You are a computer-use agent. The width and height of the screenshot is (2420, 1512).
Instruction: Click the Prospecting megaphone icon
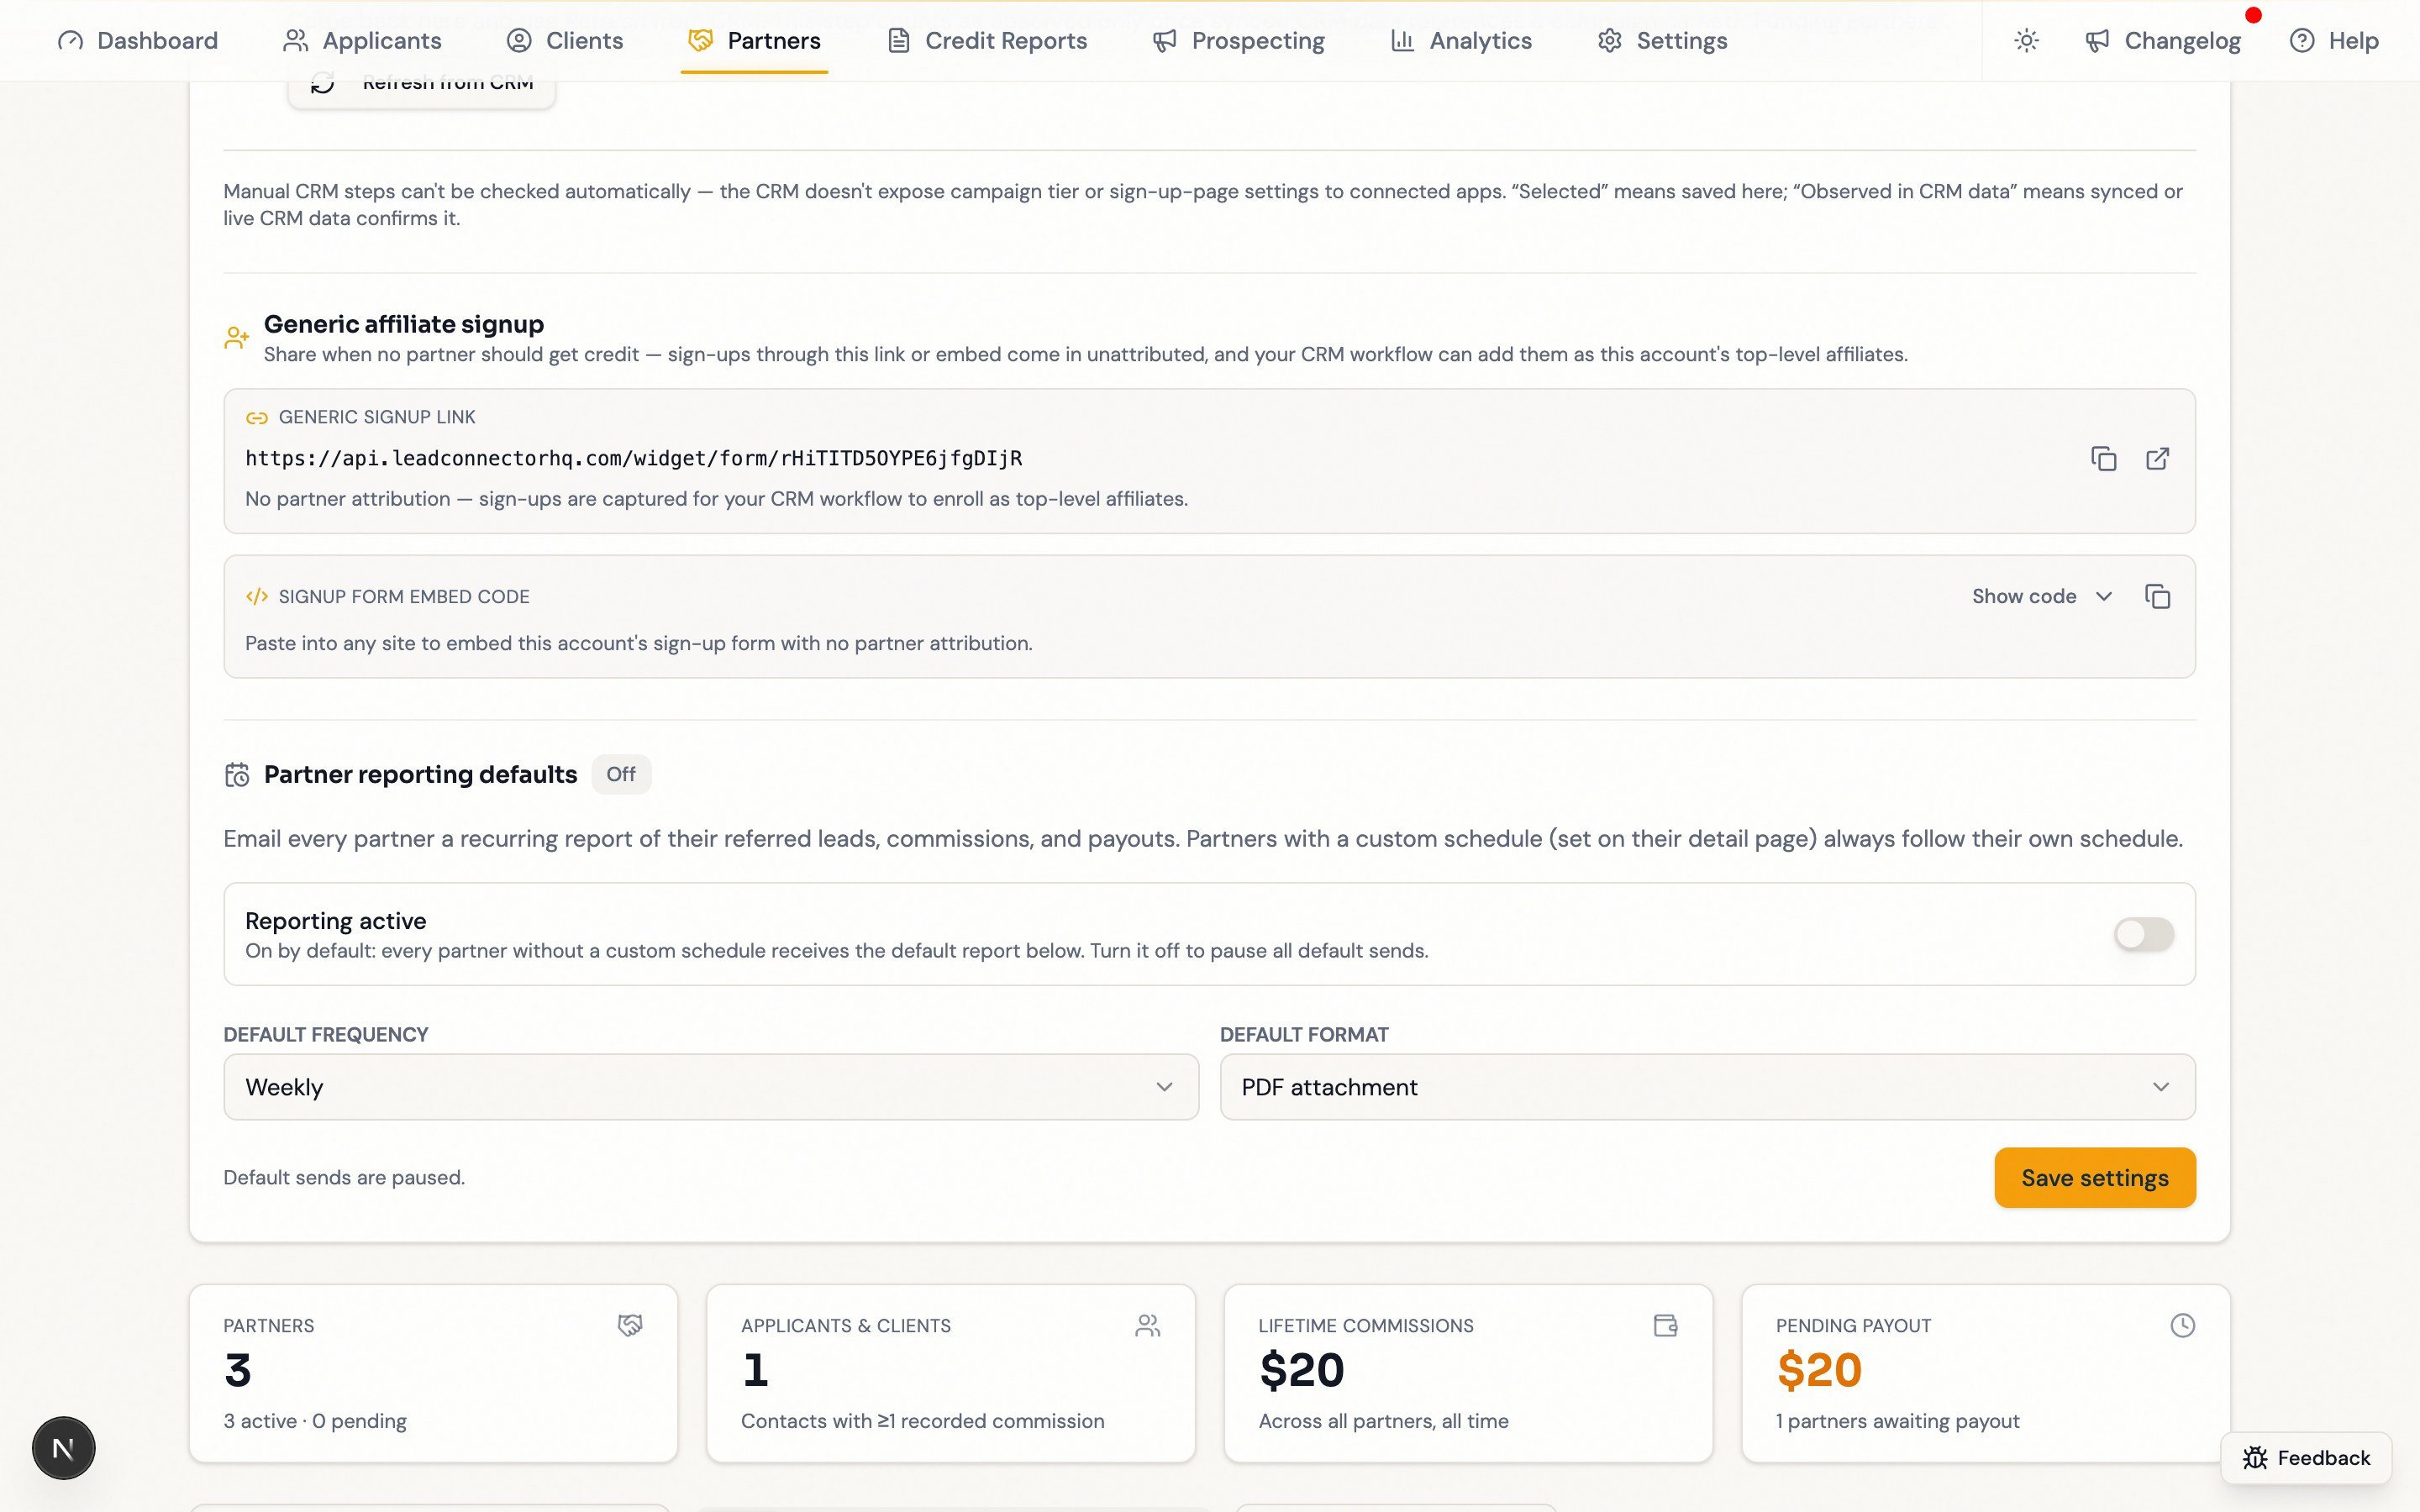1165,40
